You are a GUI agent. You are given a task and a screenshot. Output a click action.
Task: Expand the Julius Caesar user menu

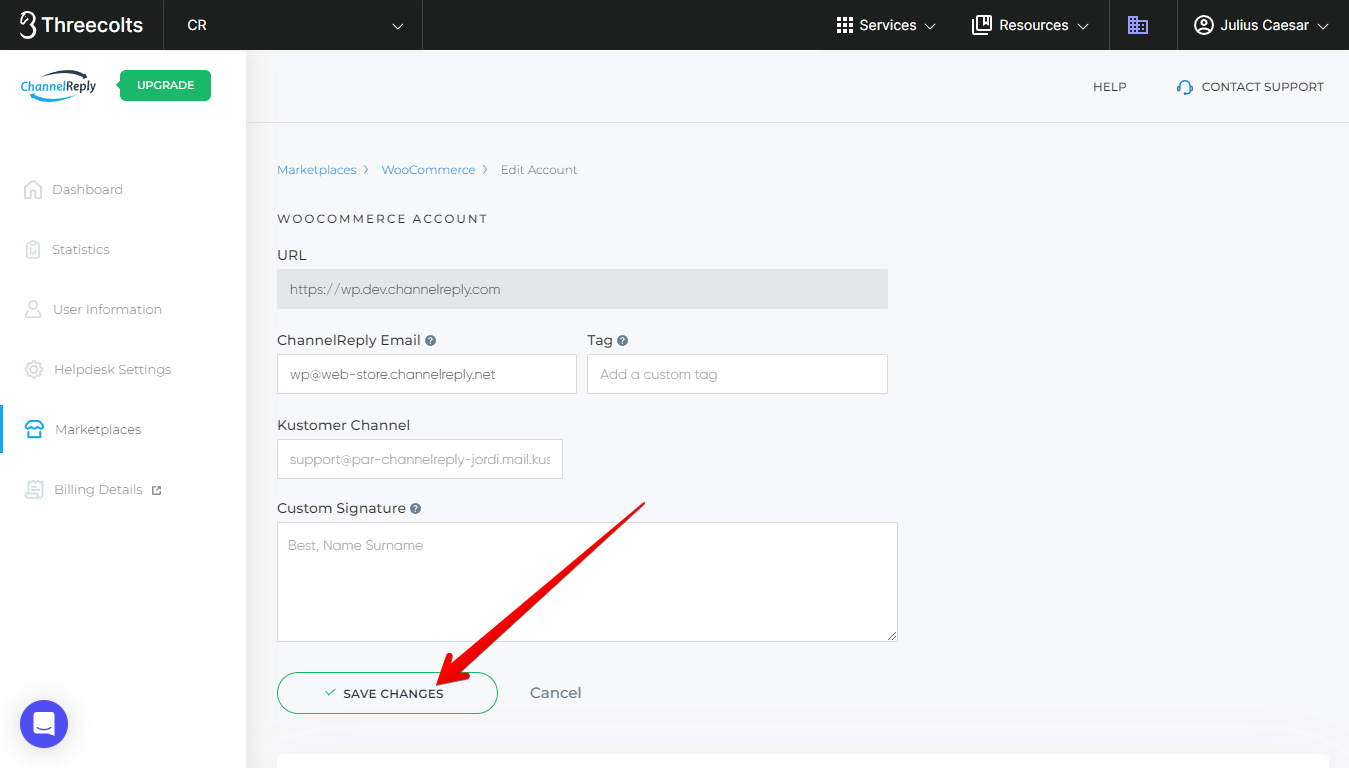pyautogui.click(x=1262, y=25)
